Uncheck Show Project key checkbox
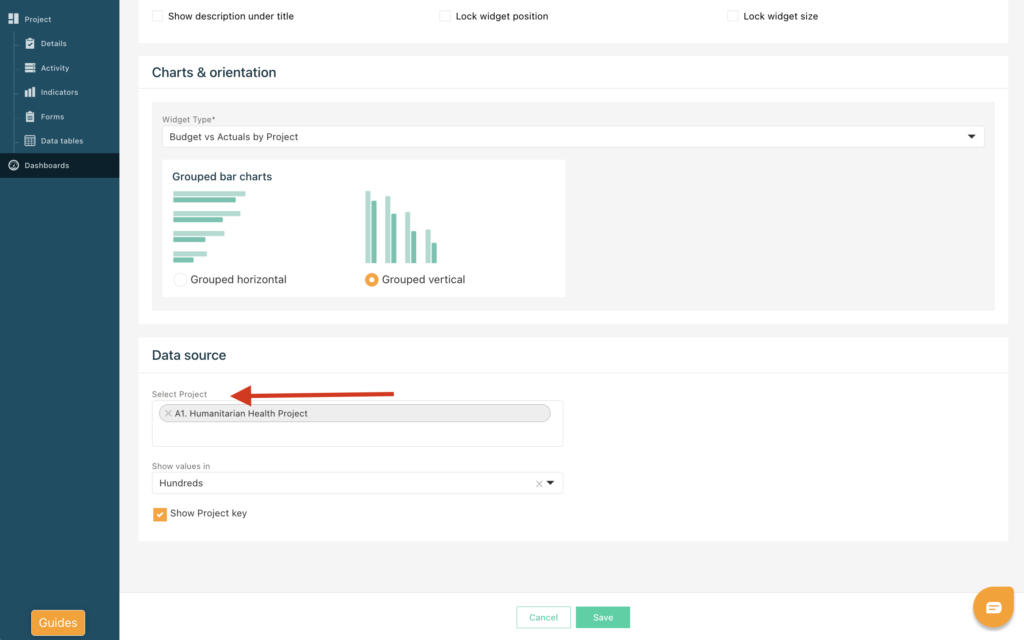Screen dimensions: 1024x640 pos(159,514)
